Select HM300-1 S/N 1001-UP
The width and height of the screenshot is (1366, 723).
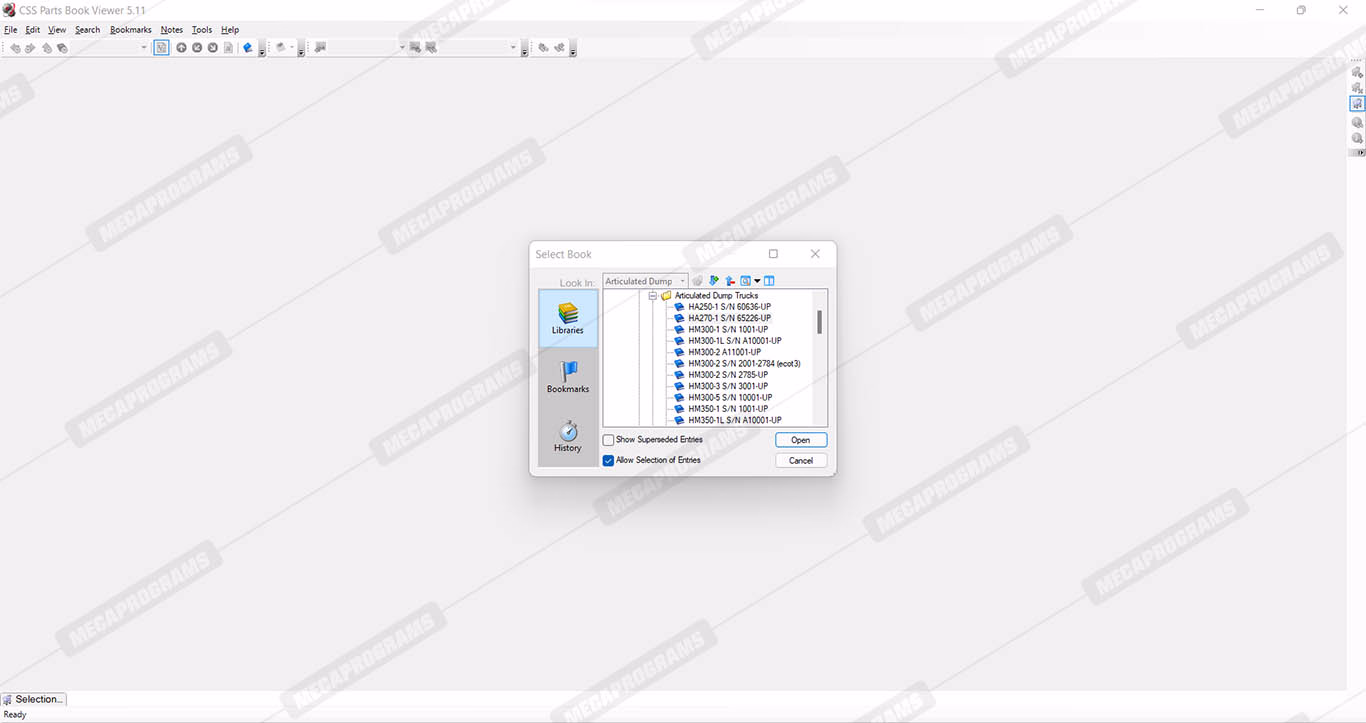tap(728, 330)
